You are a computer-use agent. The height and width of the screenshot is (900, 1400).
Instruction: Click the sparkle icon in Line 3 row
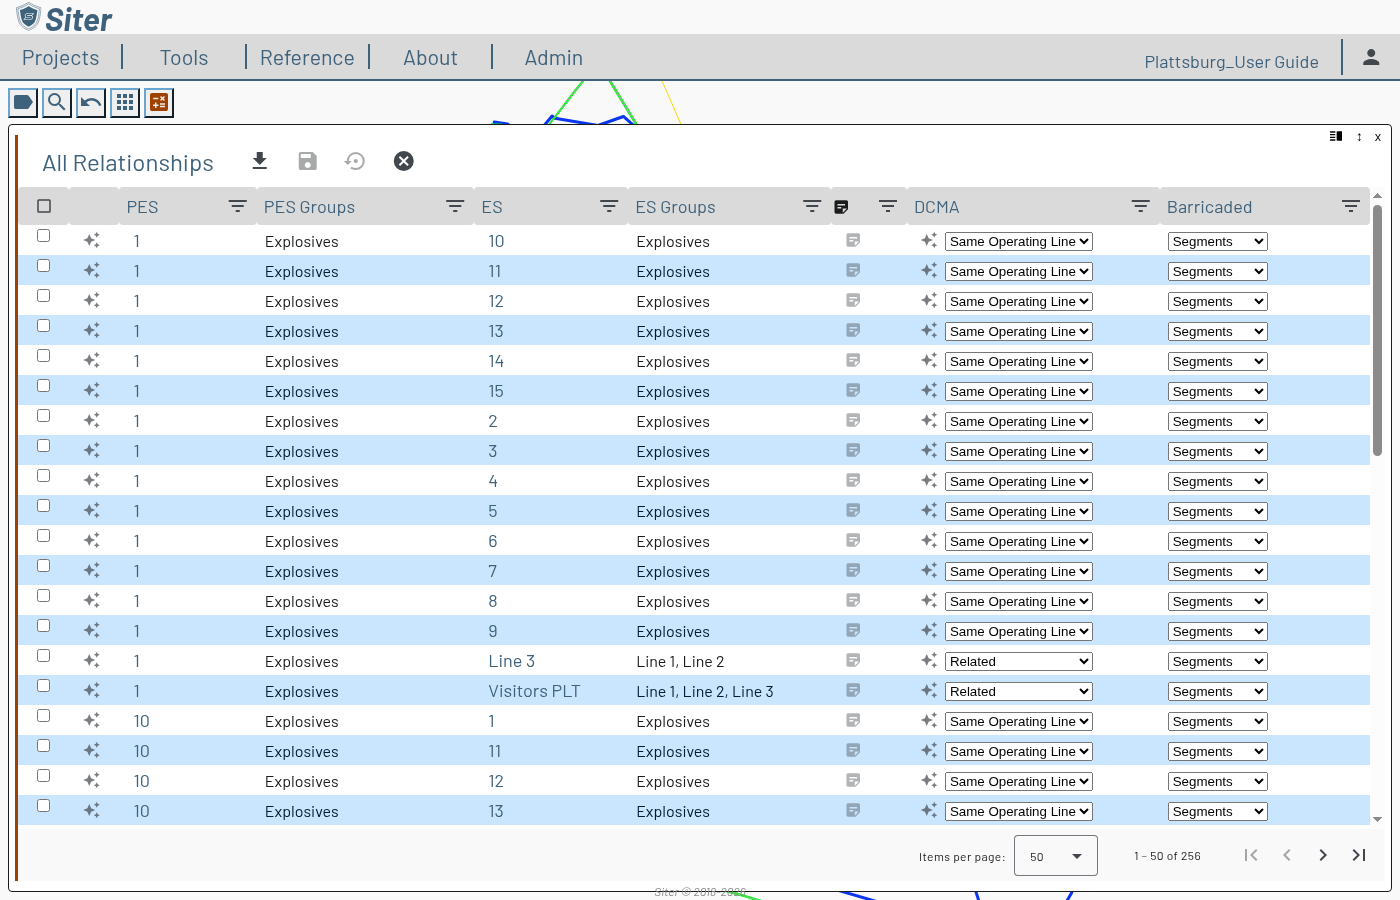click(x=92, y=660)
